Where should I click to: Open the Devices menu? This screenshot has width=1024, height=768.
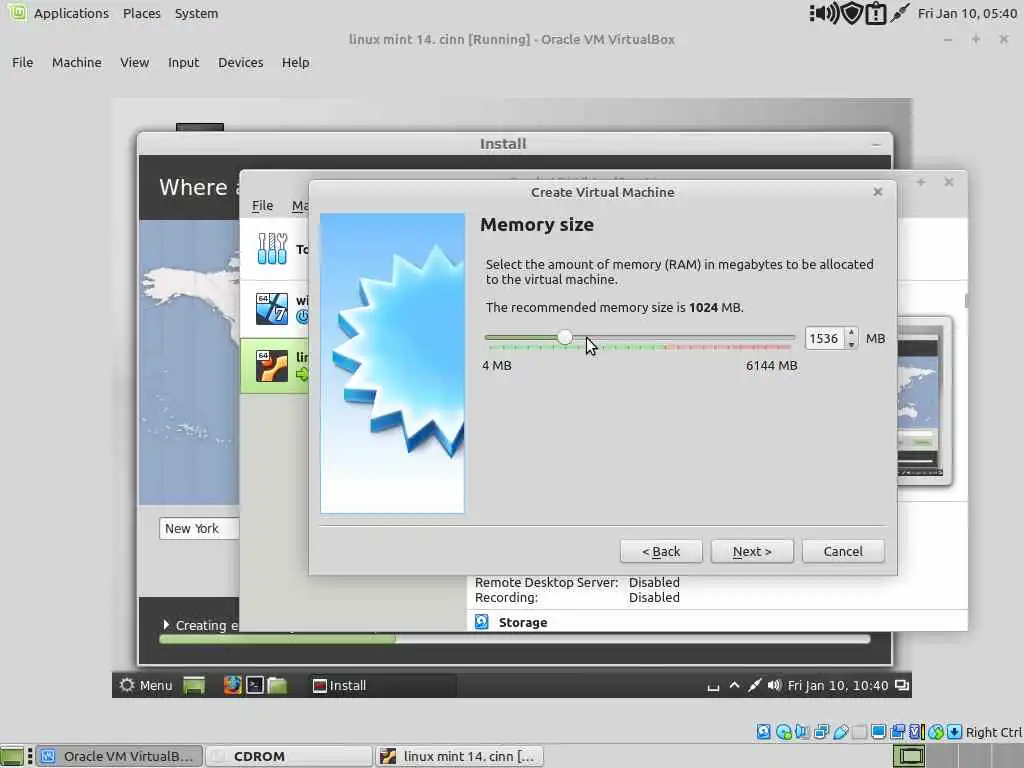pos(240,62)
